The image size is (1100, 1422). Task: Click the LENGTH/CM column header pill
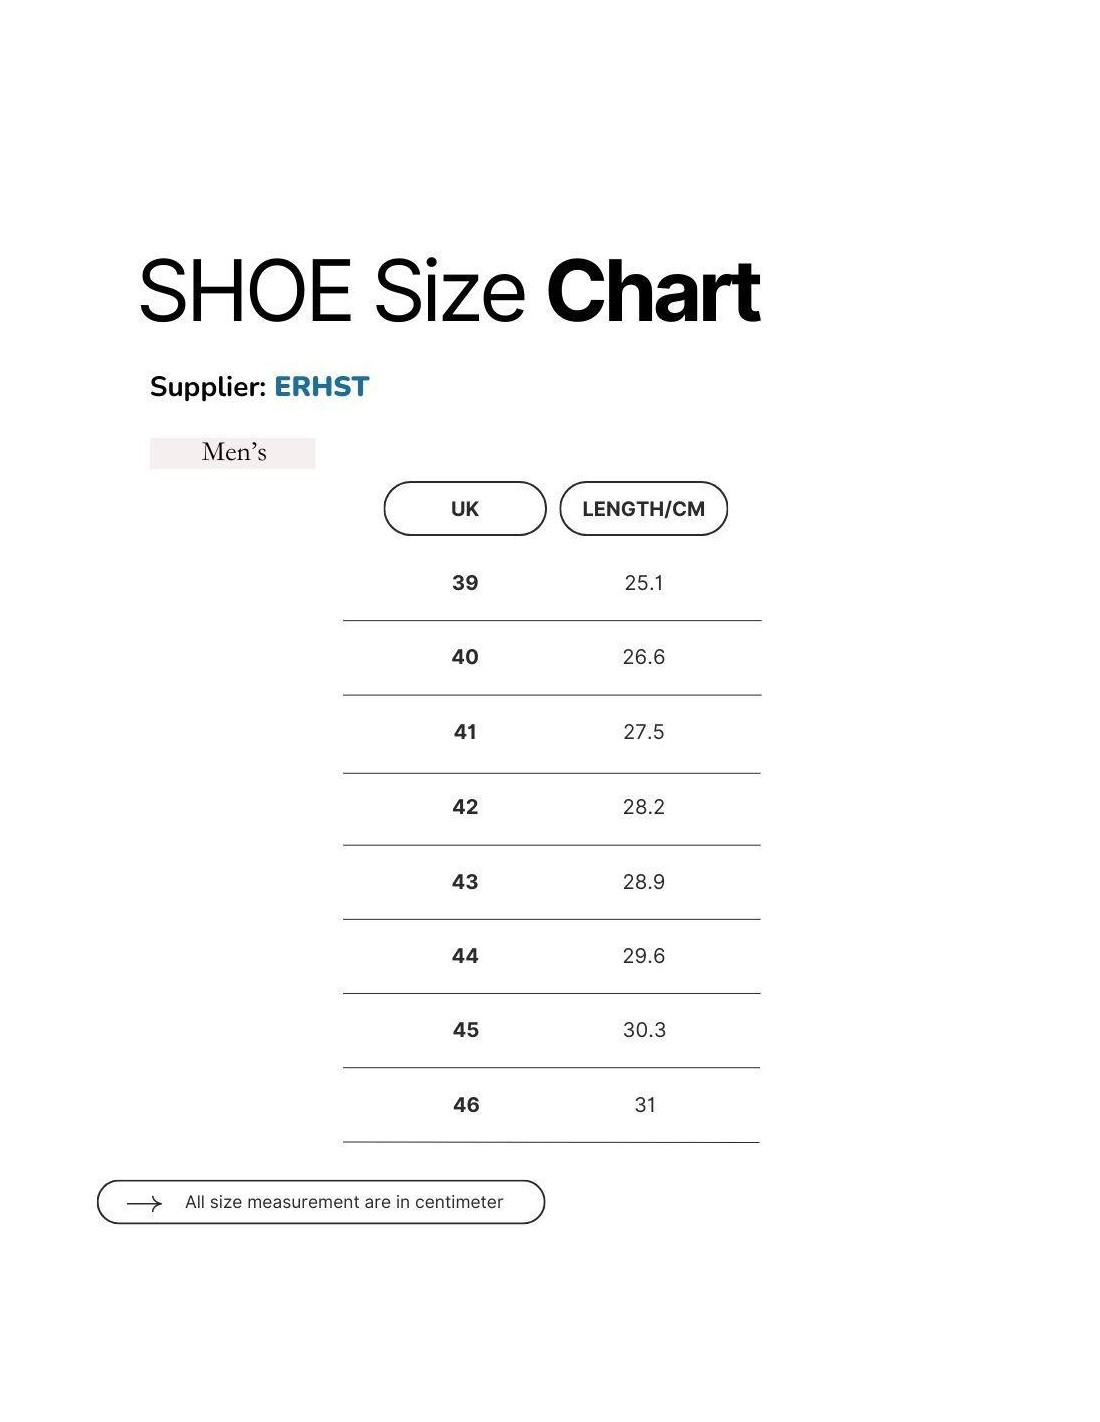(643, 509)
